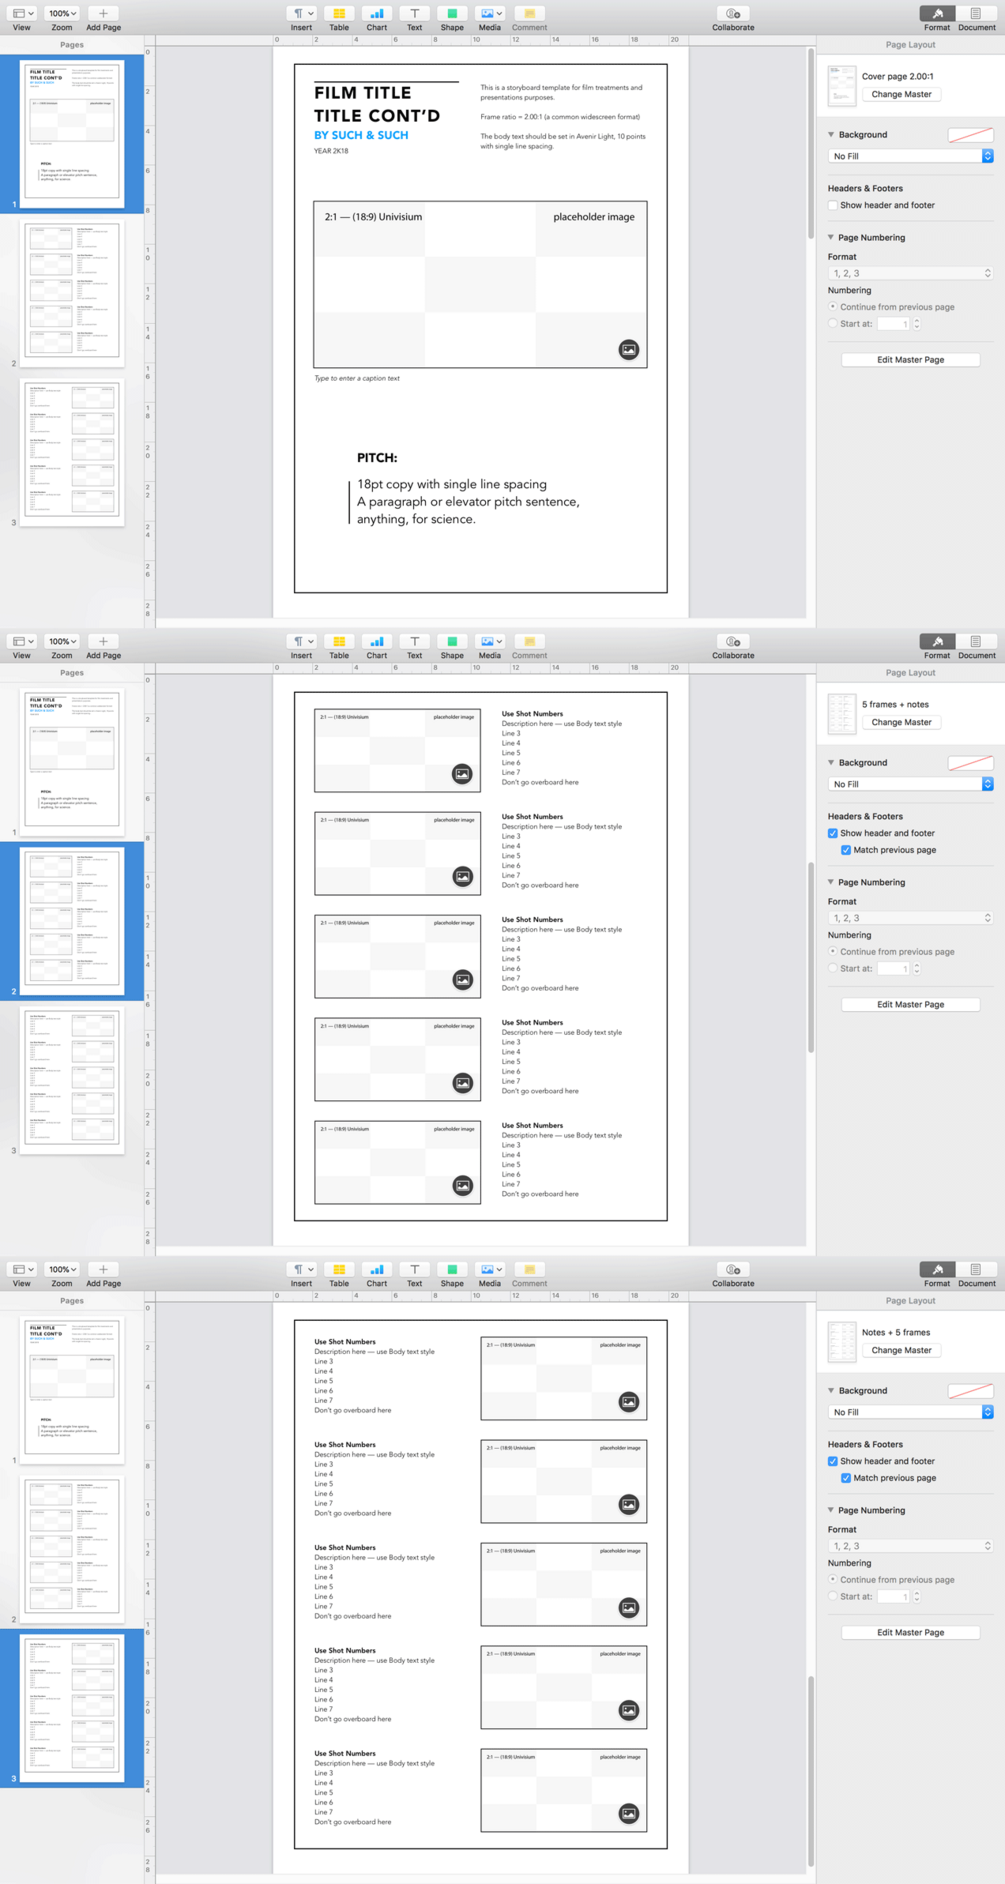The image size is (1005, 1884).
Task: Uncheck Match previous page, 5 frames + notes inspector
Action: click(x=846, y=850)
